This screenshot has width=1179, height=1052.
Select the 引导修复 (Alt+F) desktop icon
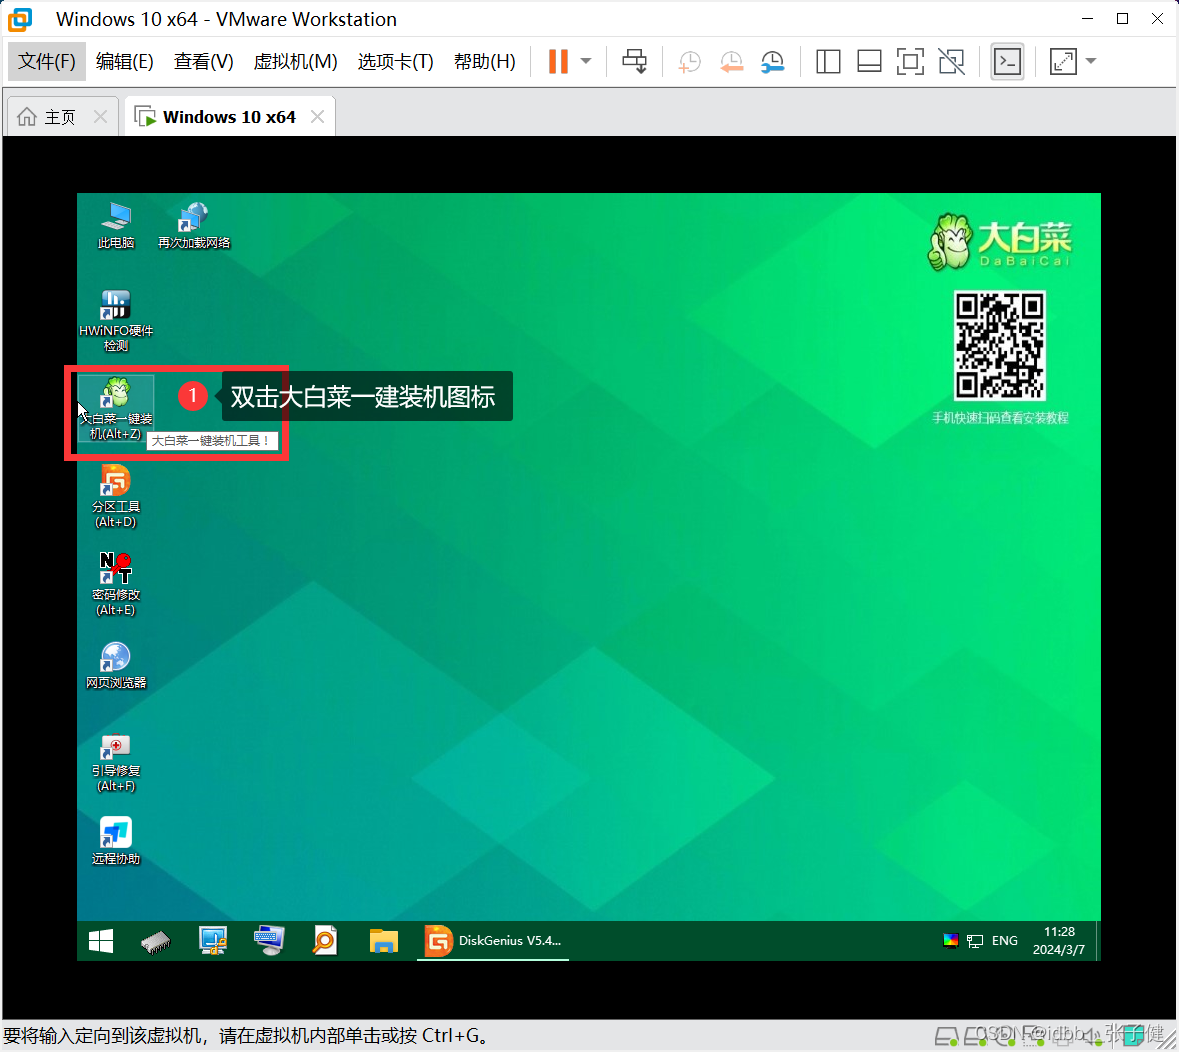pos(116,761)
